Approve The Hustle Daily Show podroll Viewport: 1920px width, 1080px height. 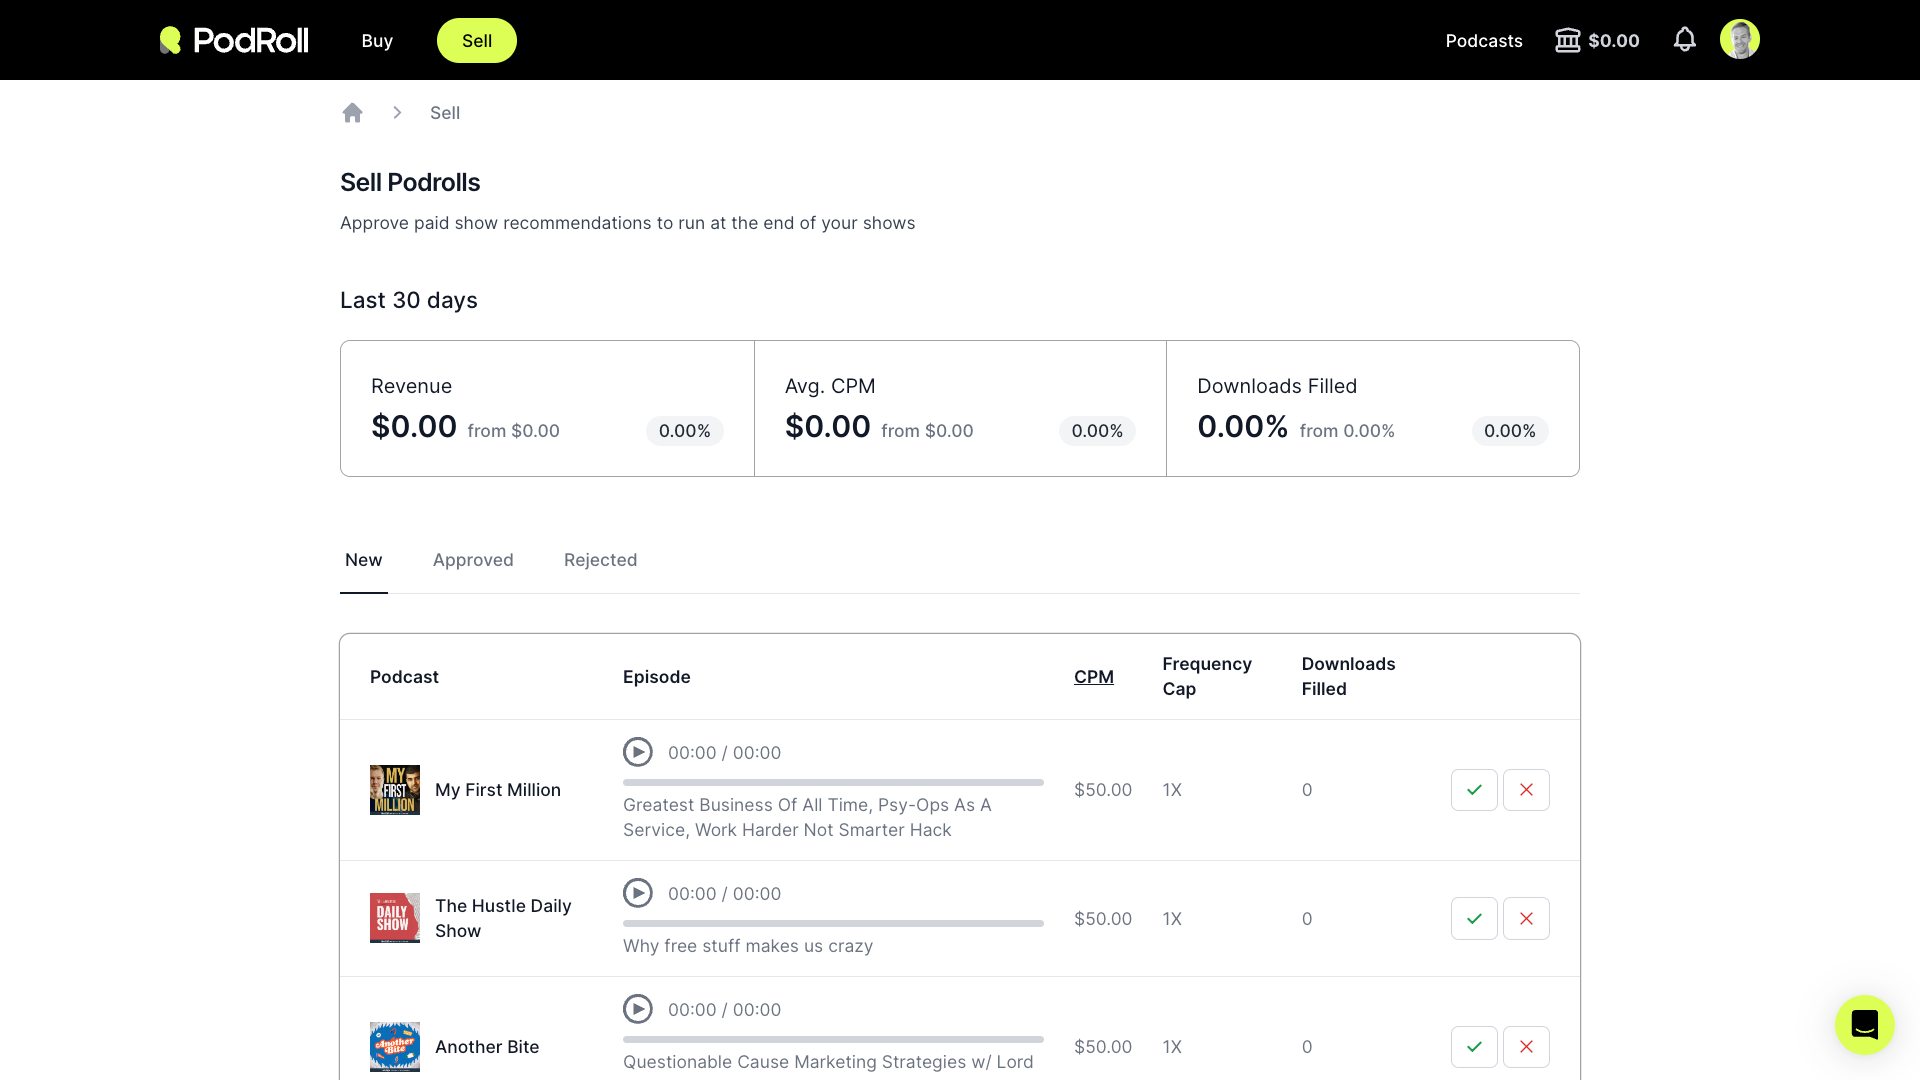tap(1474, 919)
